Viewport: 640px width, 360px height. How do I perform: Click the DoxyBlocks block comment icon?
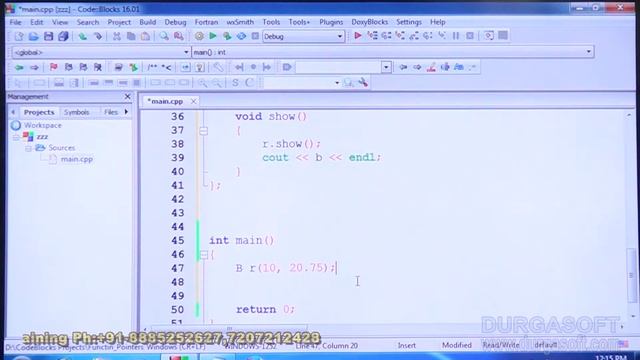(152, 67)
